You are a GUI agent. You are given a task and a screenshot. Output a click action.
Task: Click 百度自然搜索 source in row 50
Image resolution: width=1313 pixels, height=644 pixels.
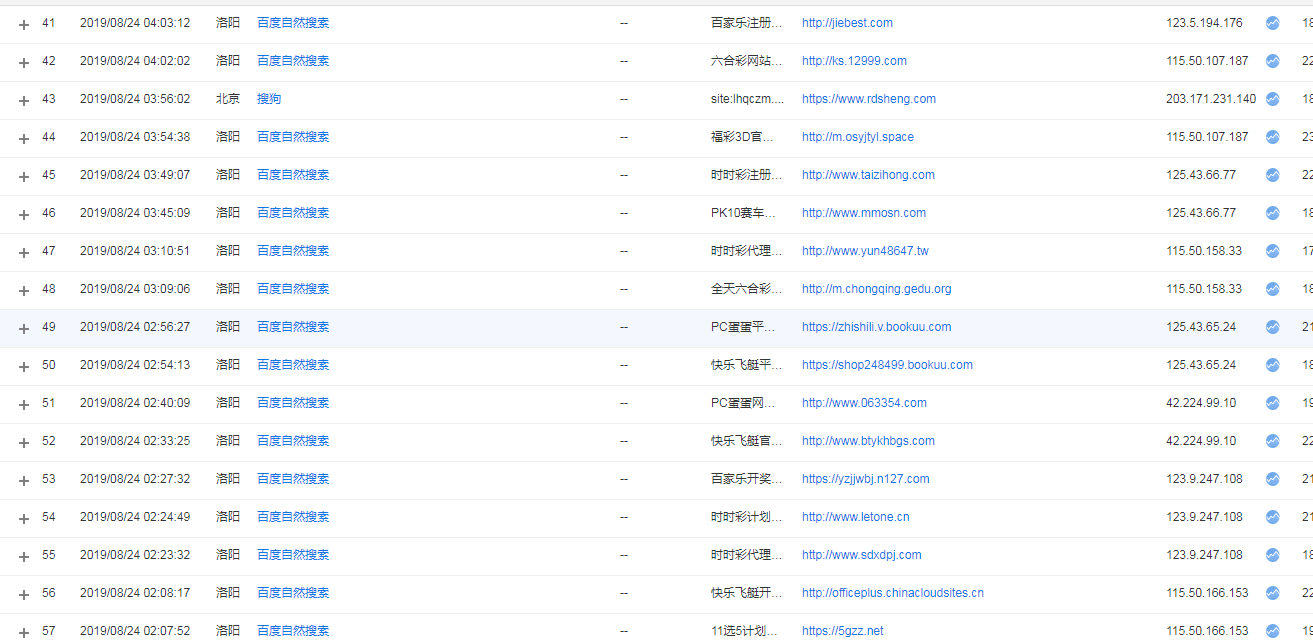point(292,365)
